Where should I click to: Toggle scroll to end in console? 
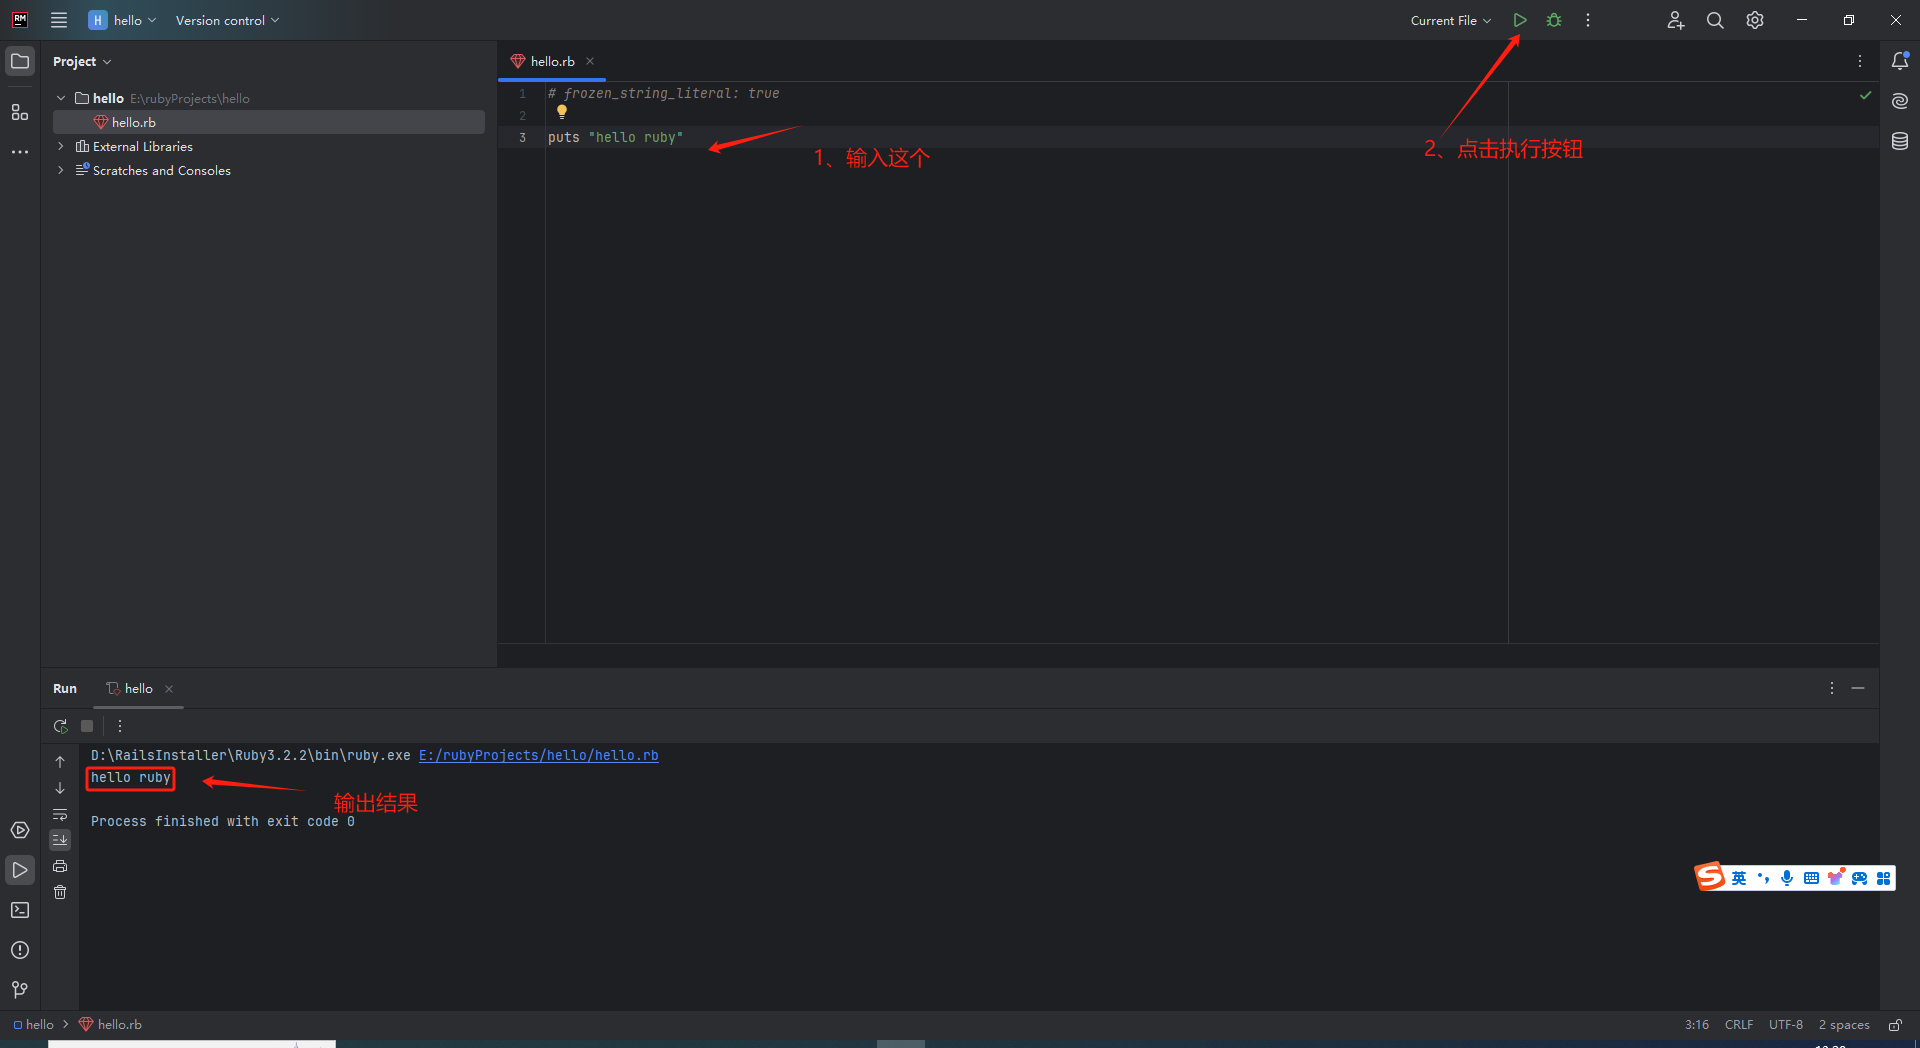(x=60, y=840)
